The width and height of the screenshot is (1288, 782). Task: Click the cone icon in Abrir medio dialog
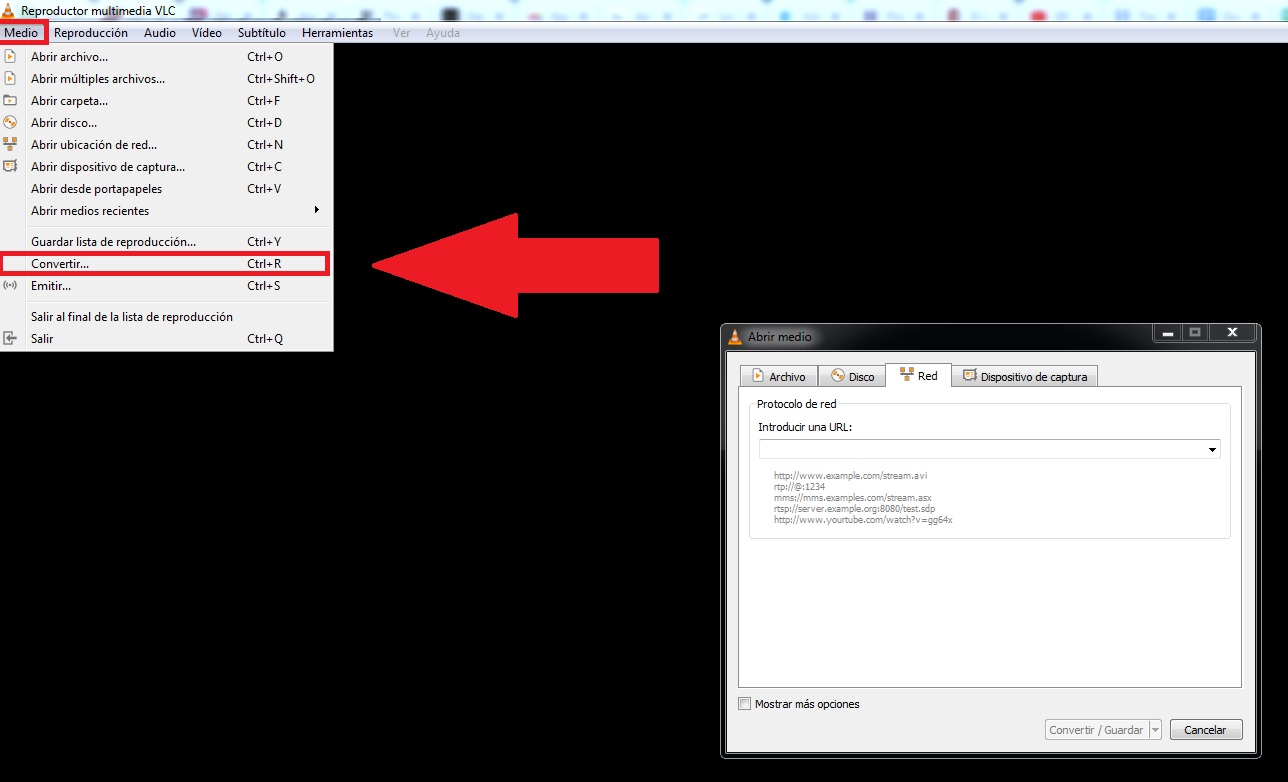736,337
